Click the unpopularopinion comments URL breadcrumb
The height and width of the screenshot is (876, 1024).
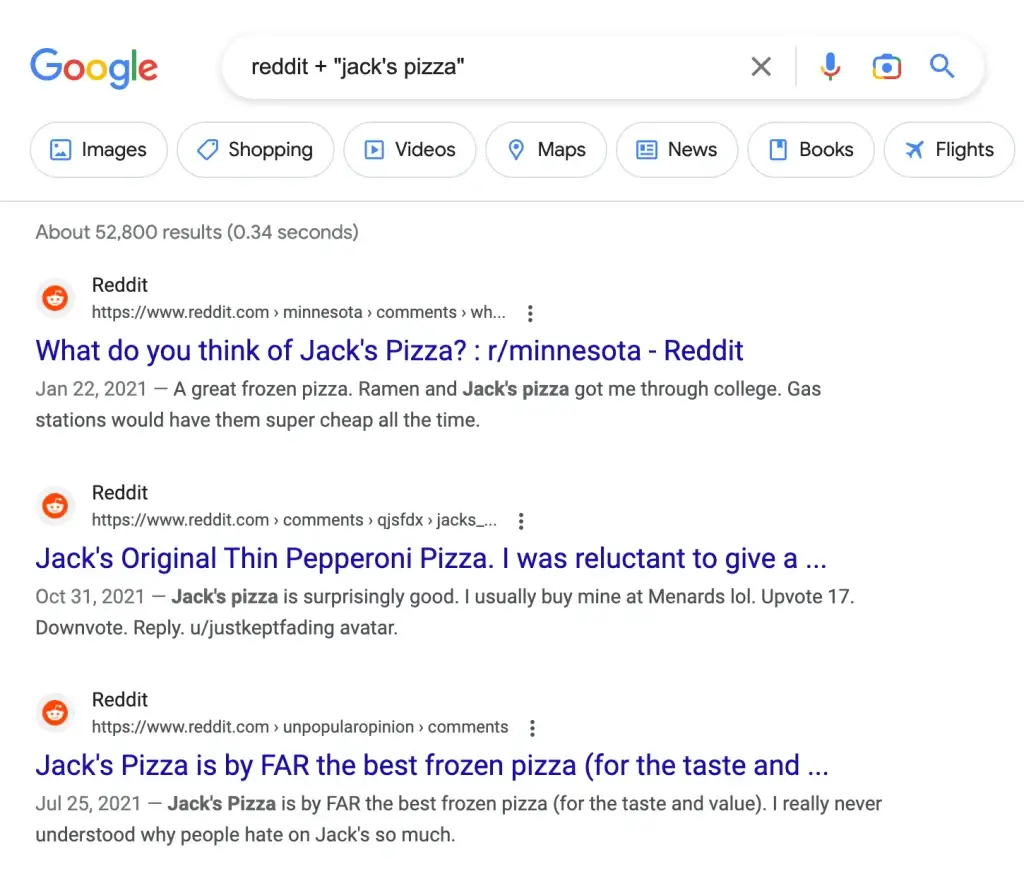pos(300,727)
